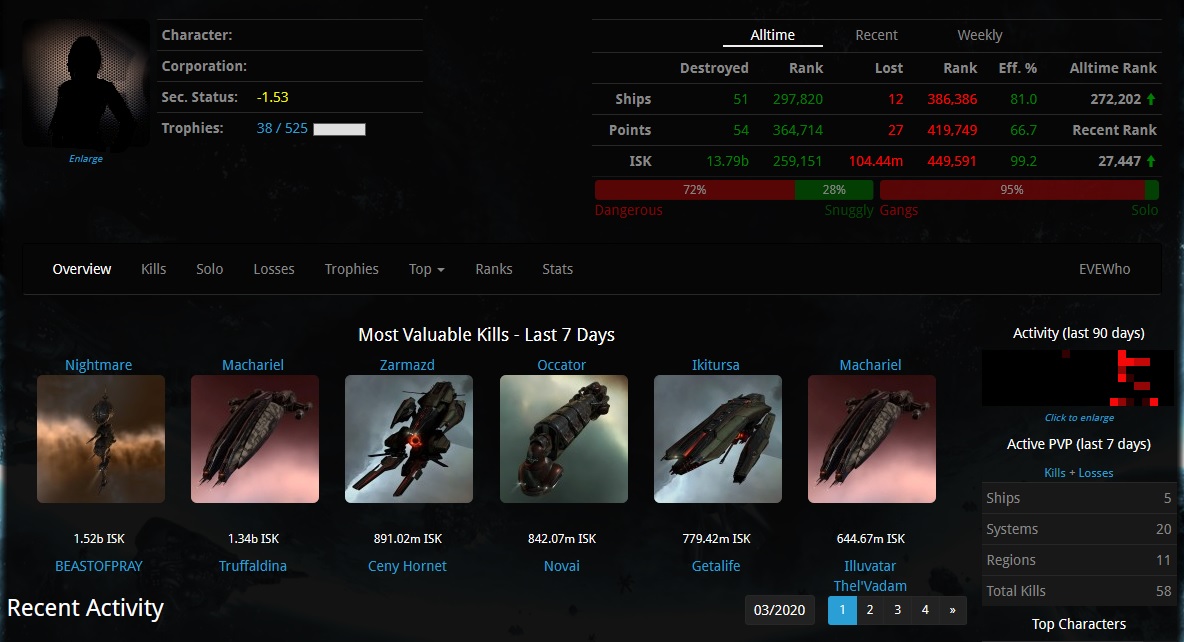The image size is (1184, 642).
Task: Open the Truffaldina pilot link
Action: (x=253, y=566)
